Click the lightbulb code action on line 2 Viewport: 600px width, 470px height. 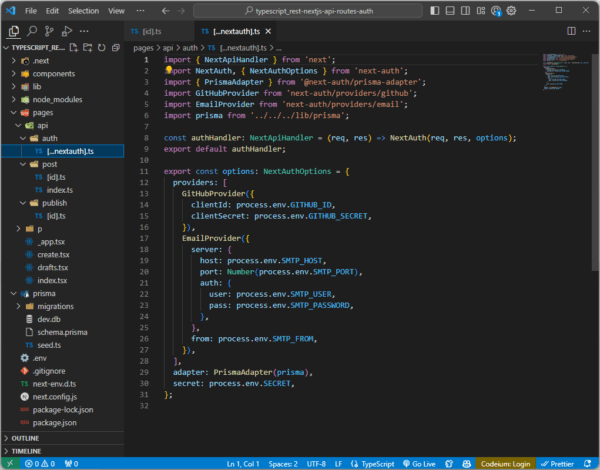tap(168, 70)
